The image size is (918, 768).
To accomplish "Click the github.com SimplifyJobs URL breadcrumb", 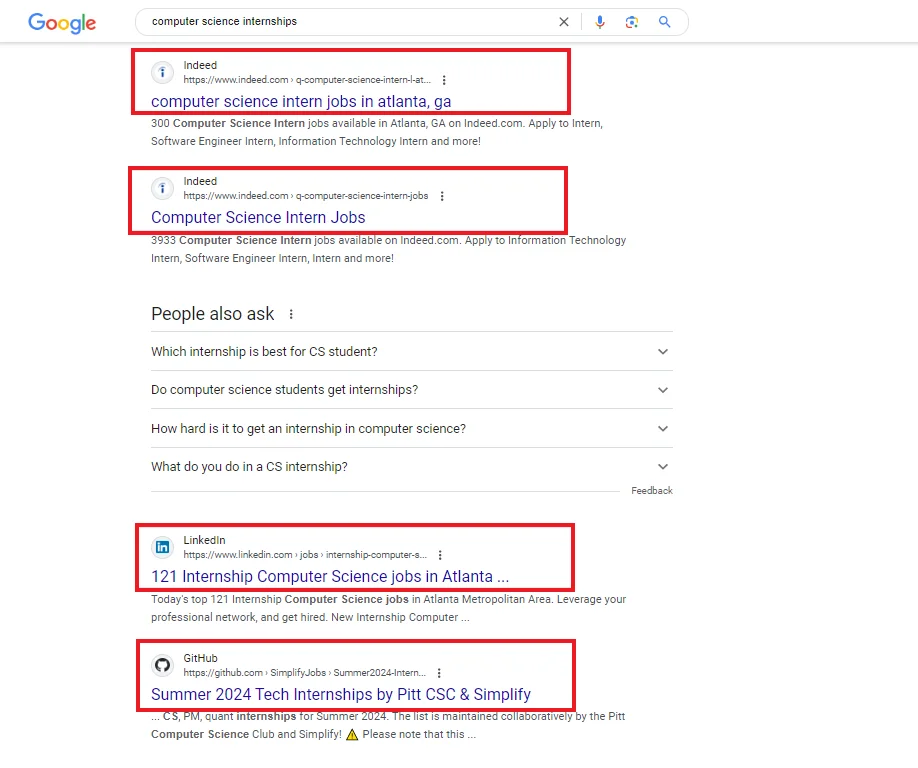I will (x=304, y=673).
